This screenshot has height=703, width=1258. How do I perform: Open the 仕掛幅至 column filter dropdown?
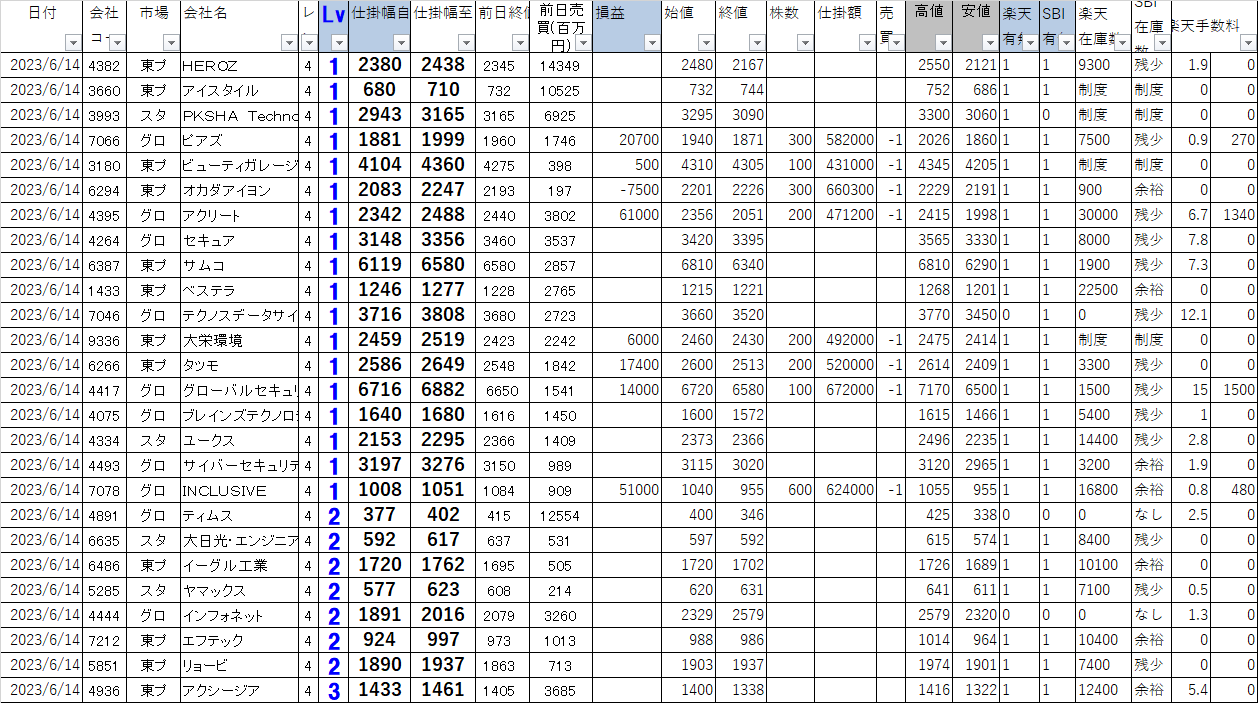tap(466, 43)
